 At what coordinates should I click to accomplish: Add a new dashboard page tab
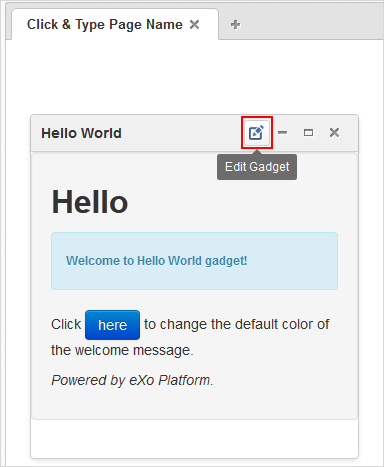235,25
